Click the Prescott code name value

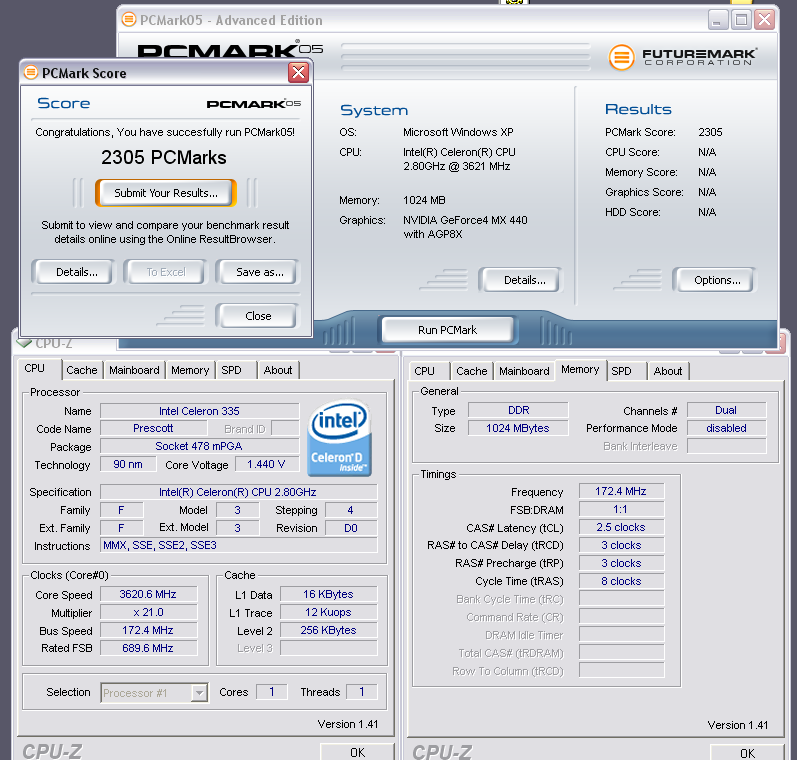[153, 429]
